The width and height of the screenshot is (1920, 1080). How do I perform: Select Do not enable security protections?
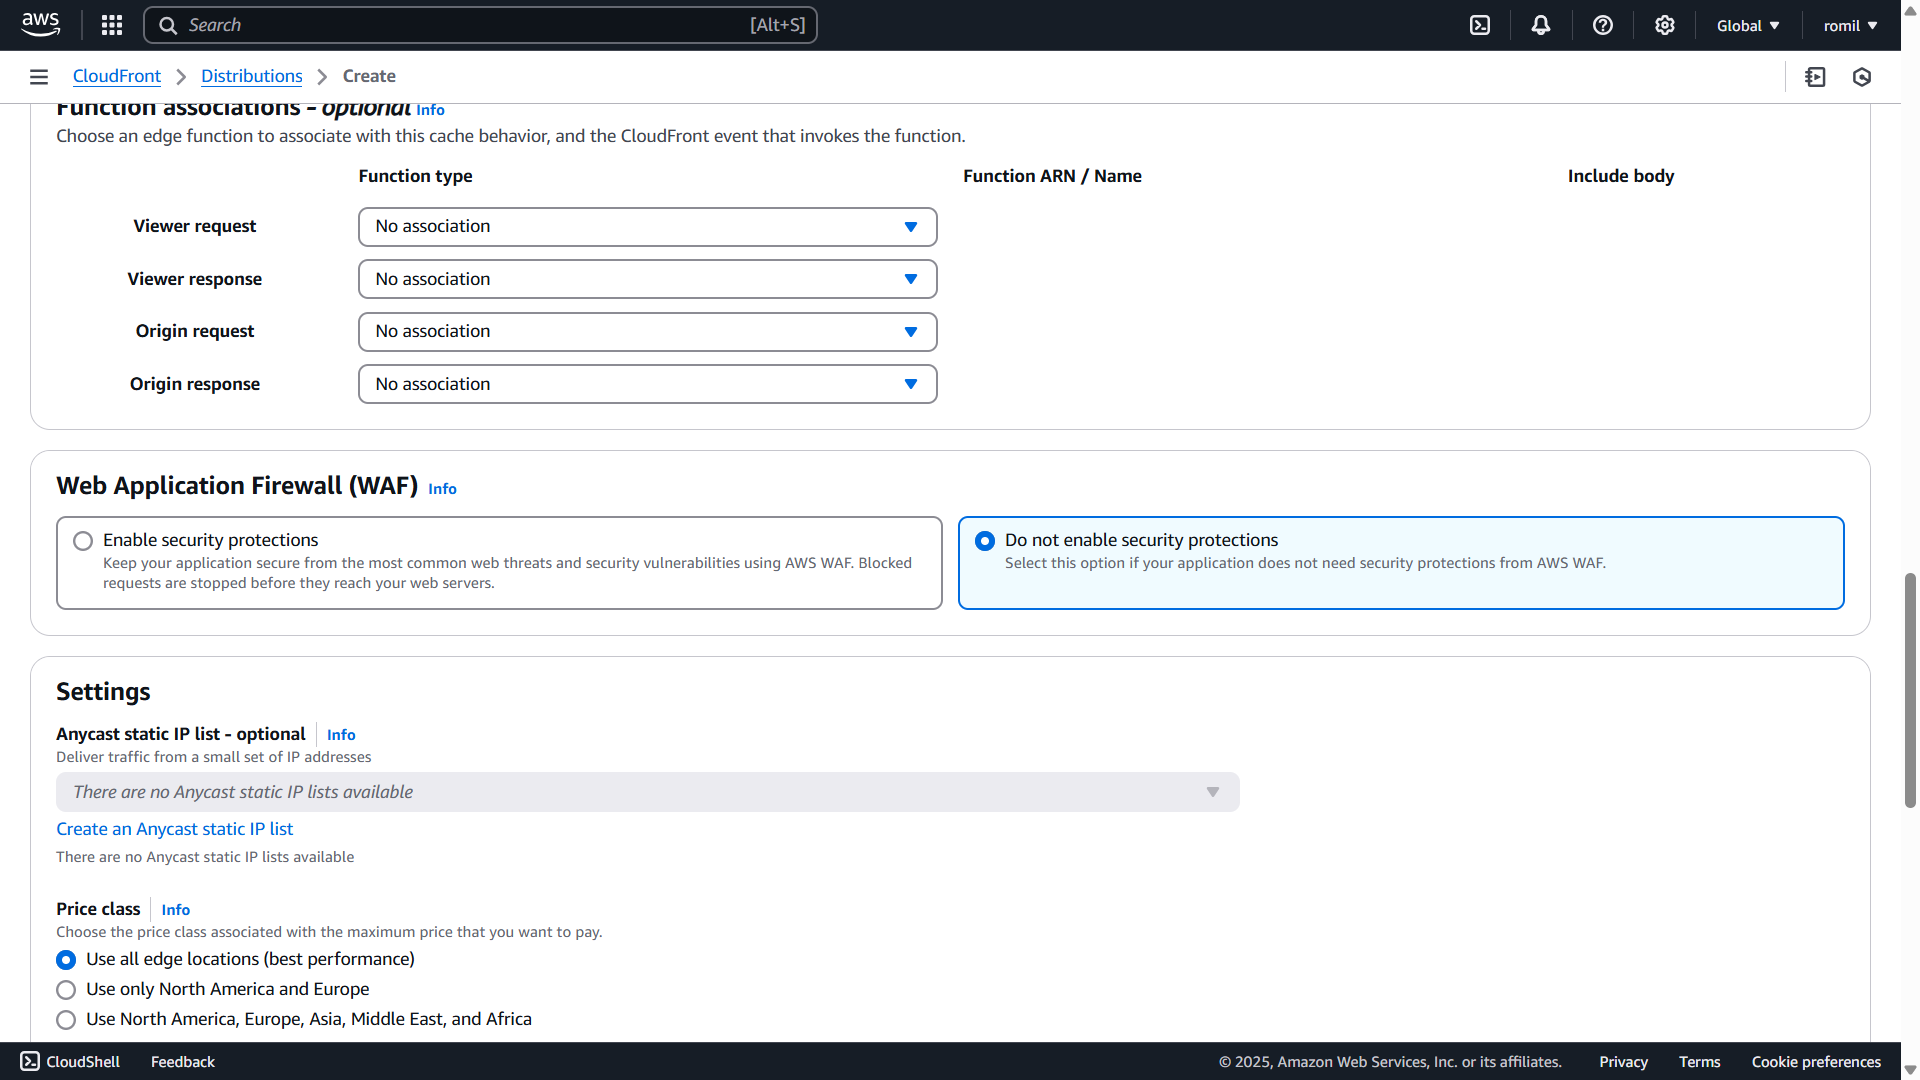[x=985, y=541]
